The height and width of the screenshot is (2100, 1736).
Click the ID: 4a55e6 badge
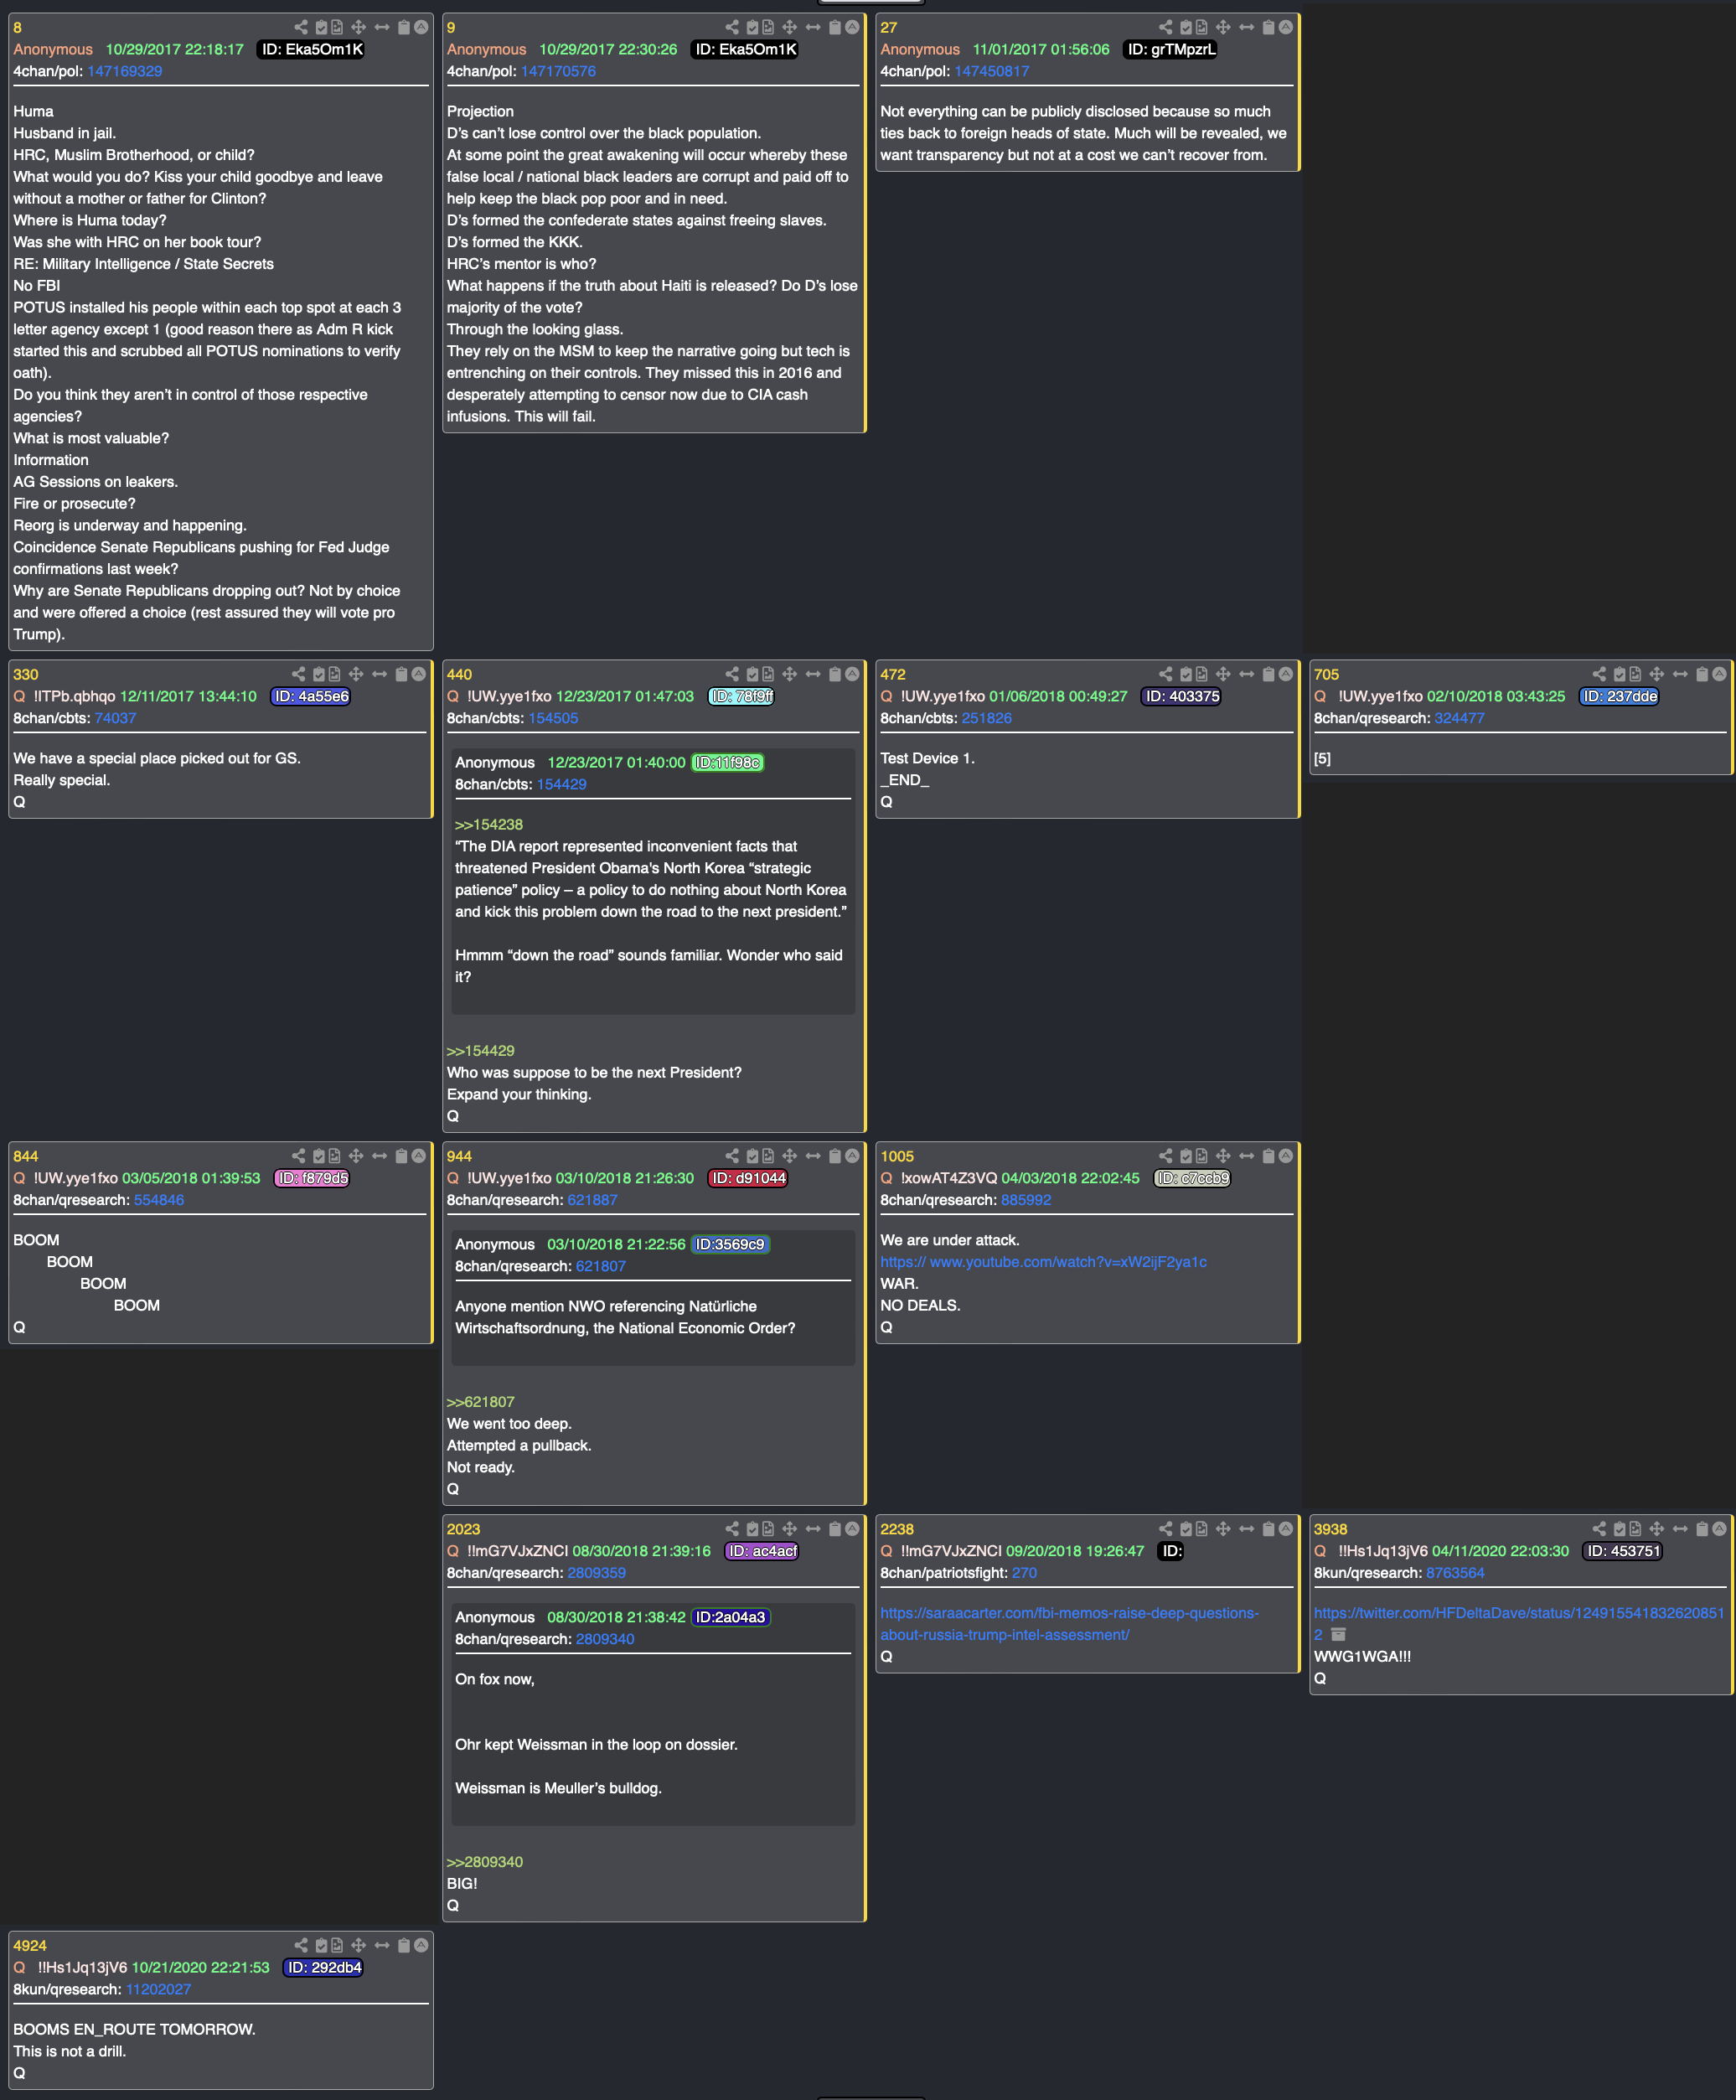click(x=311, y=696)
